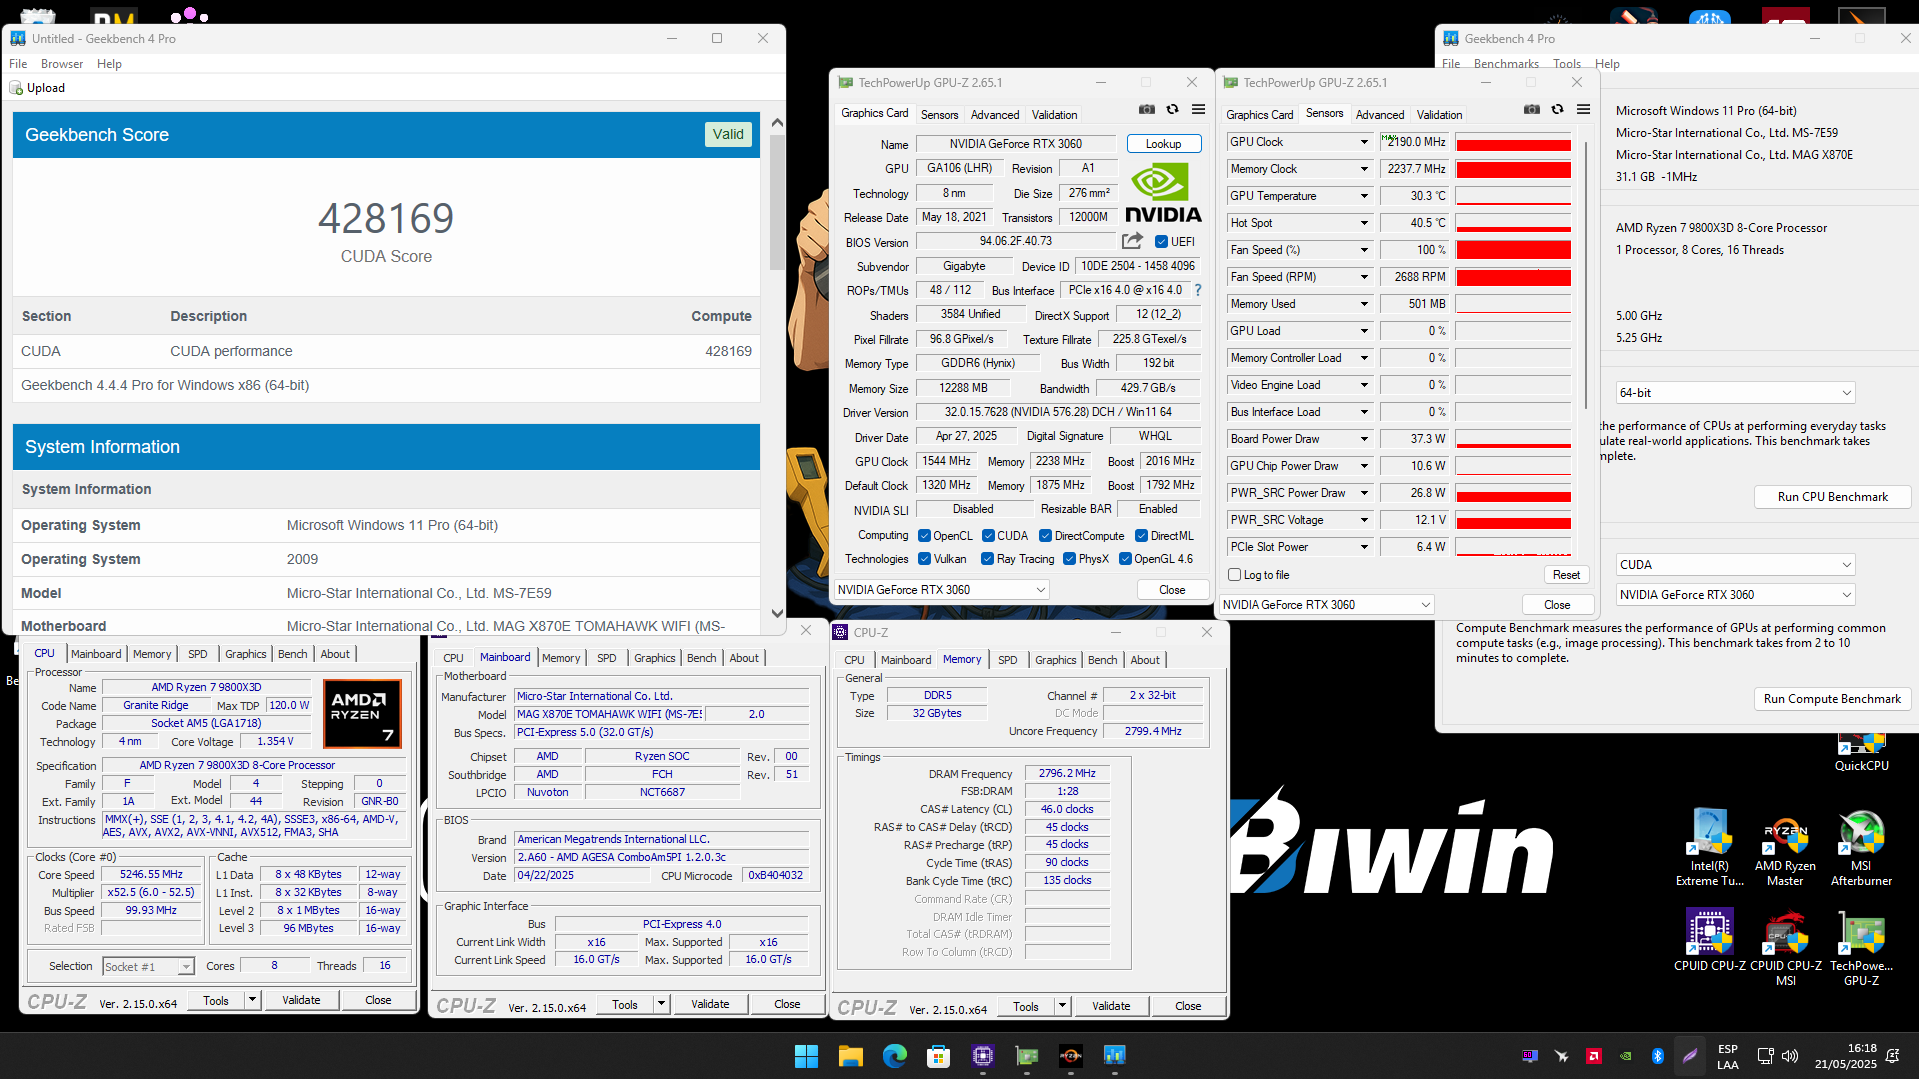Open GPU selector dropdown in GPU-Z Sensors window

point(1326,605)
